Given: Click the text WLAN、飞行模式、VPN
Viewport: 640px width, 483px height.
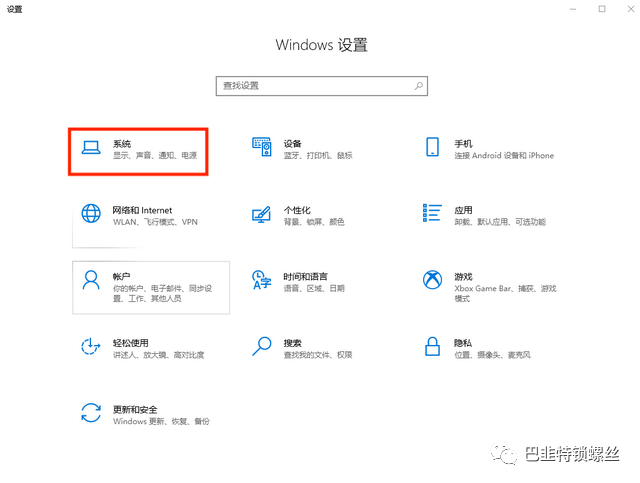Looking at the screenshot, I should (x=155, y=222).
